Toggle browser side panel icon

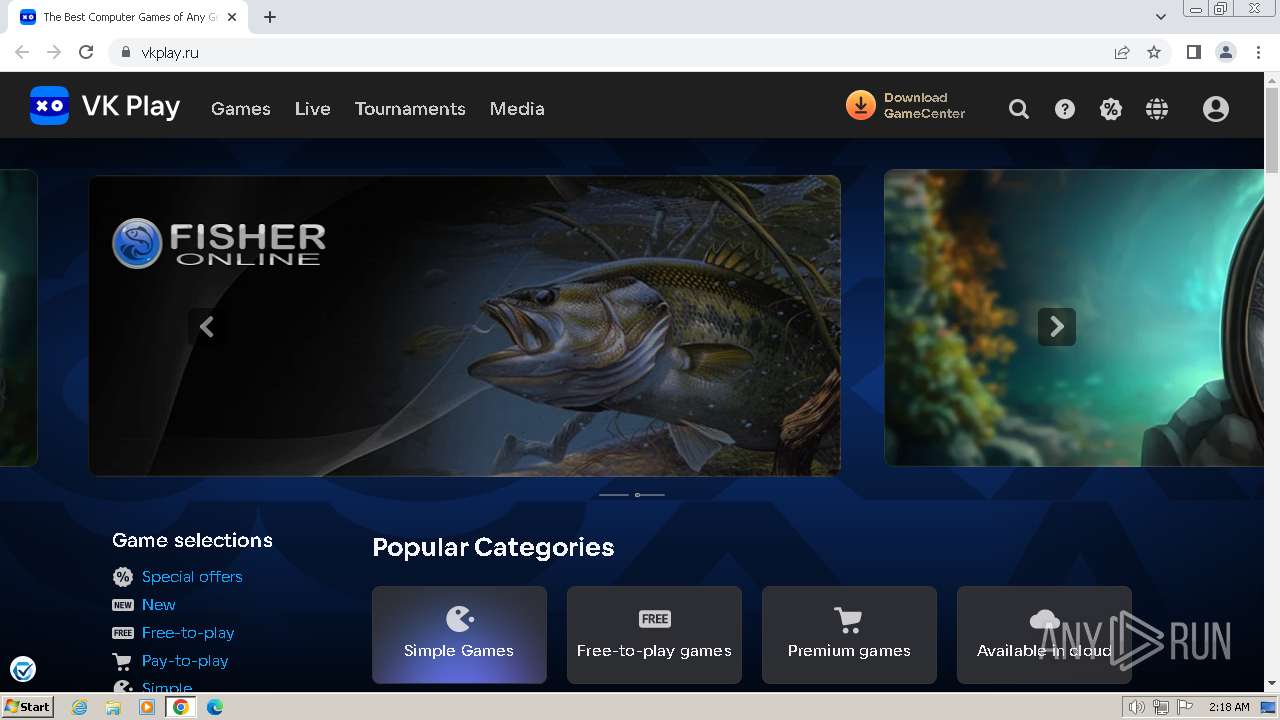tap(1193, 52)
